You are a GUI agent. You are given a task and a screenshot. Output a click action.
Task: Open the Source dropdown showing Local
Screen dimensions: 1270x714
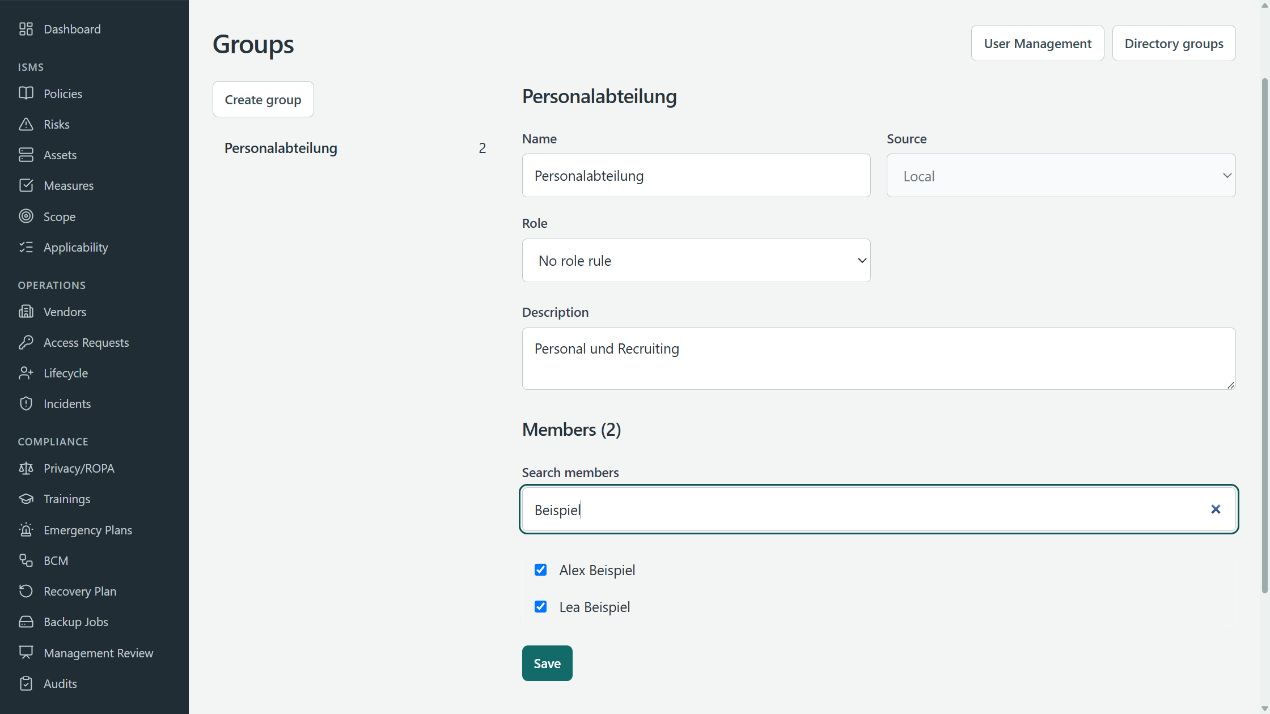[x=1061, y=175]
